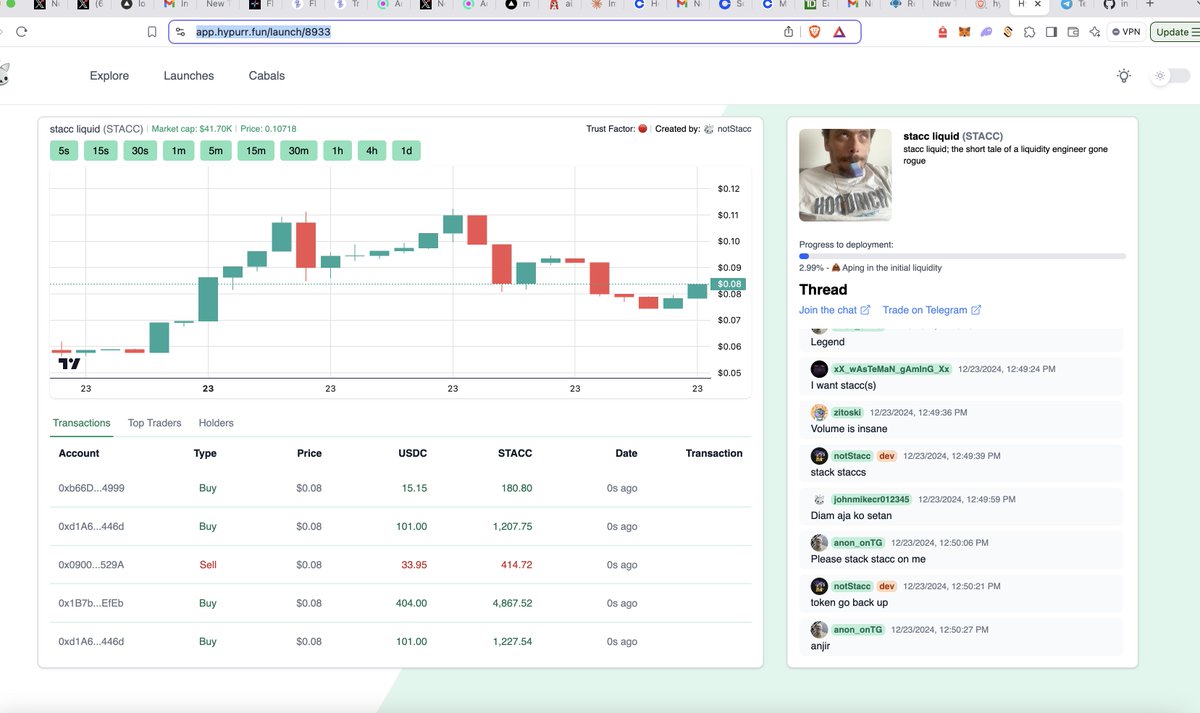
Task: Go to the Explore page
Action: point(109,76)
